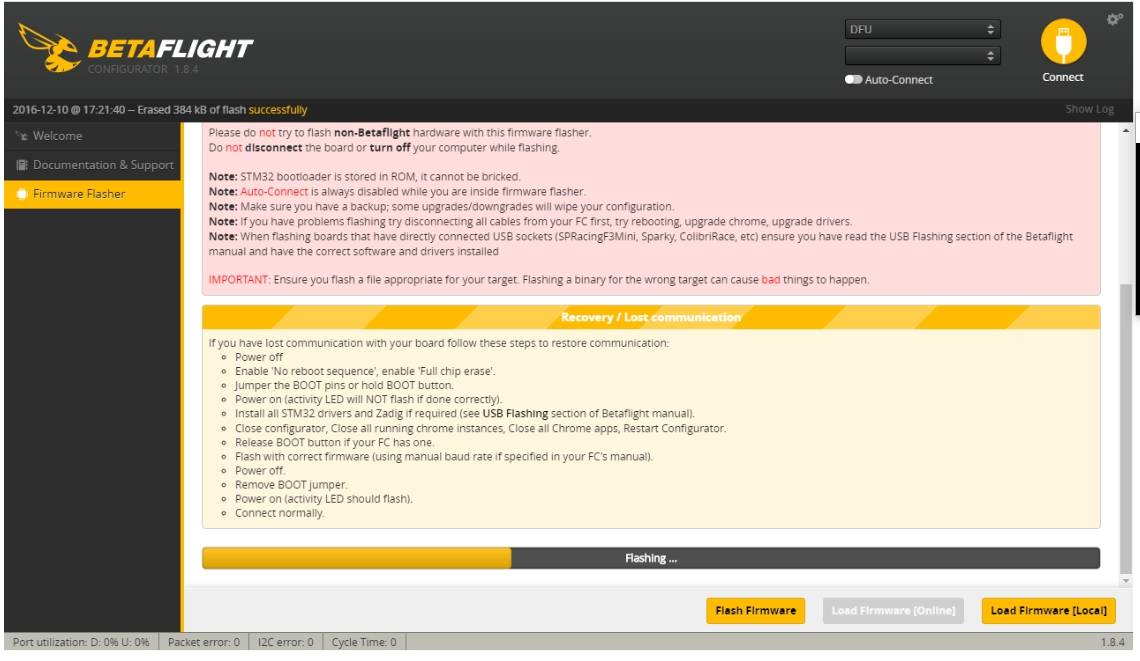Open the Documentation & Support tab
Image resolution: width=1140 pixels, height=661 pixels.
(x=92, y=165)
